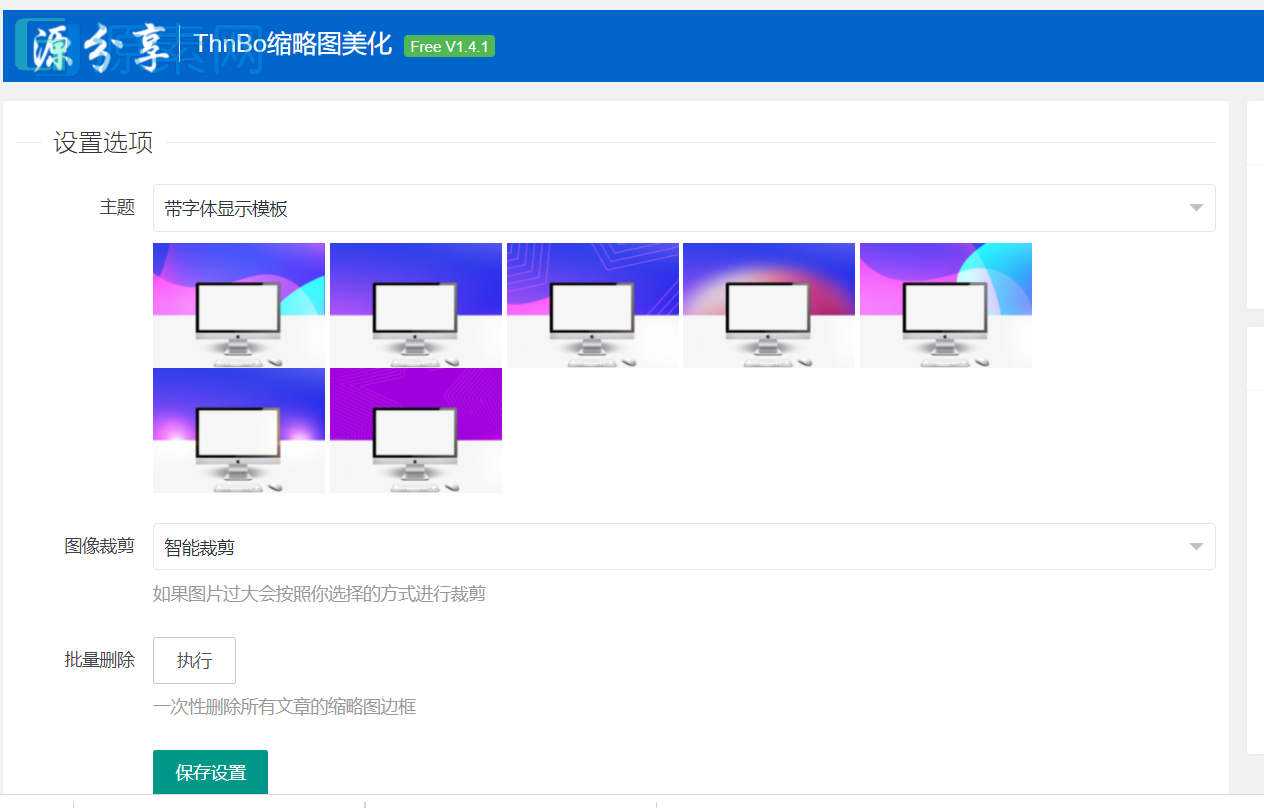Click the Free V1.4.1 version badge
This screenshot has width=1264, height=808.
pyautogui.click(x=449, y=46)
